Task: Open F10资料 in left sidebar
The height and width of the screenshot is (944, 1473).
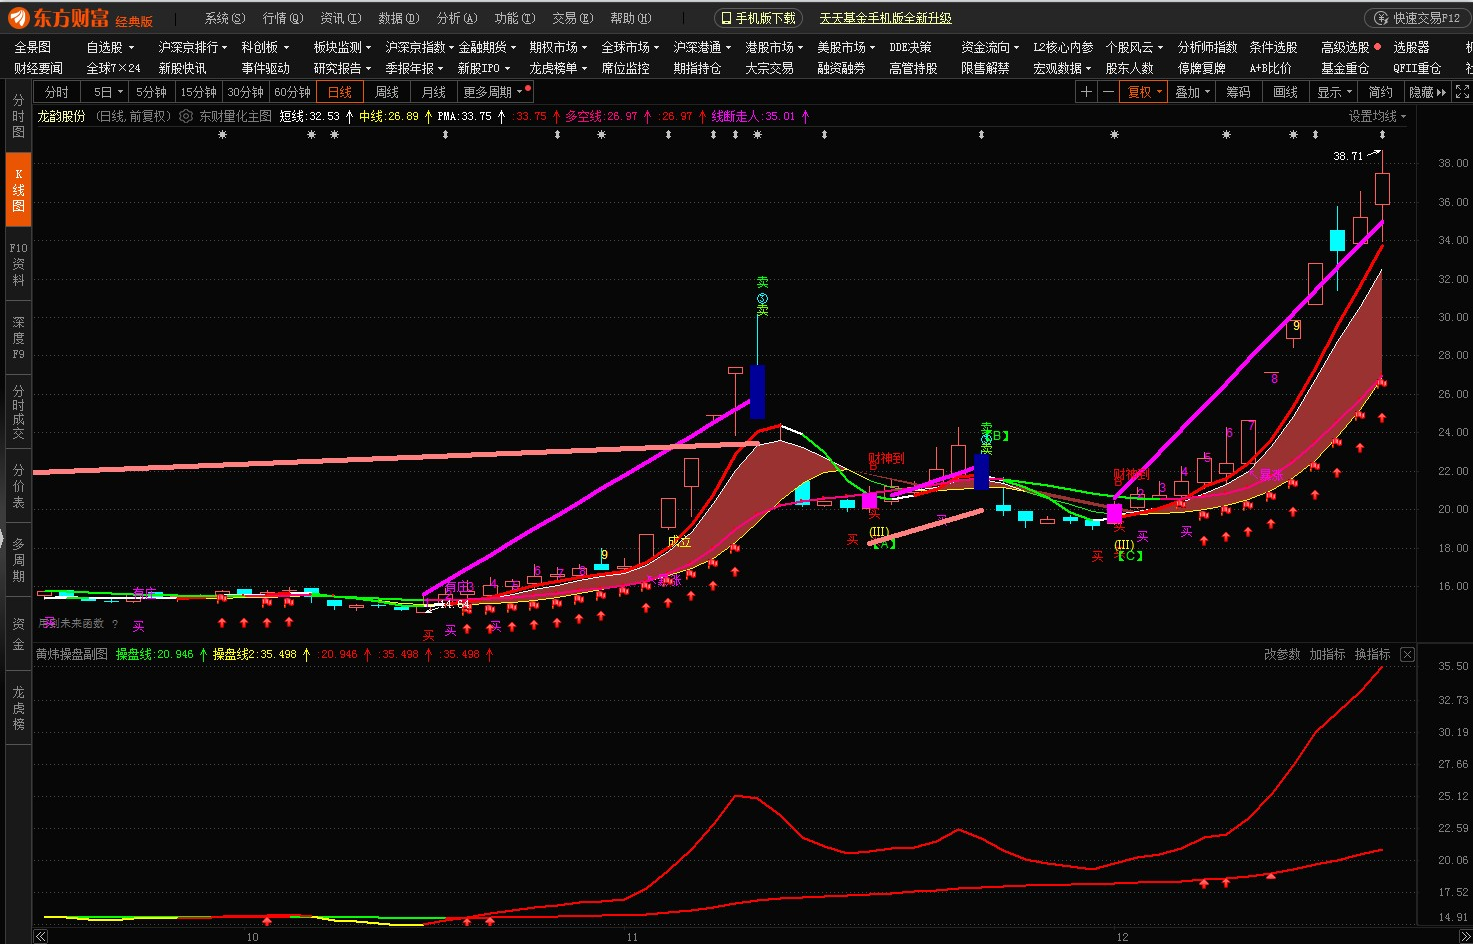Action: pyautogui.click(x=18, y=264)
